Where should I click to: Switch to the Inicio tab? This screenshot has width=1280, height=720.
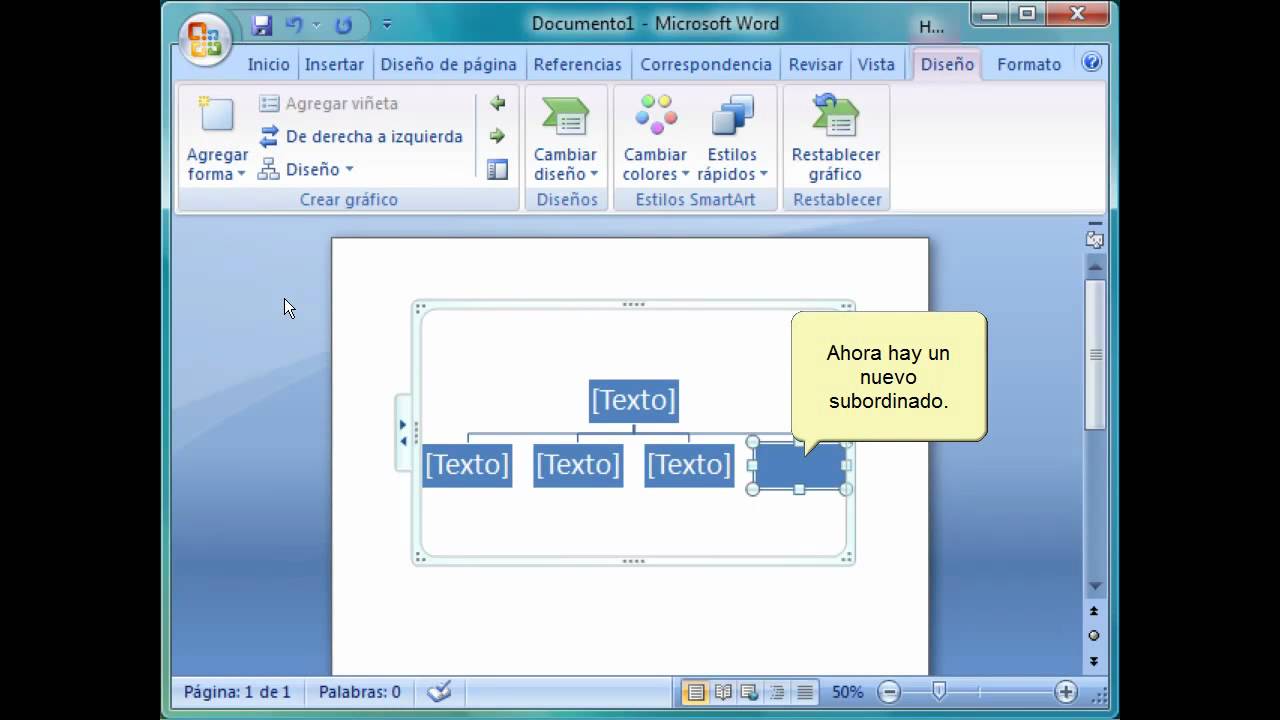(268, 64)
